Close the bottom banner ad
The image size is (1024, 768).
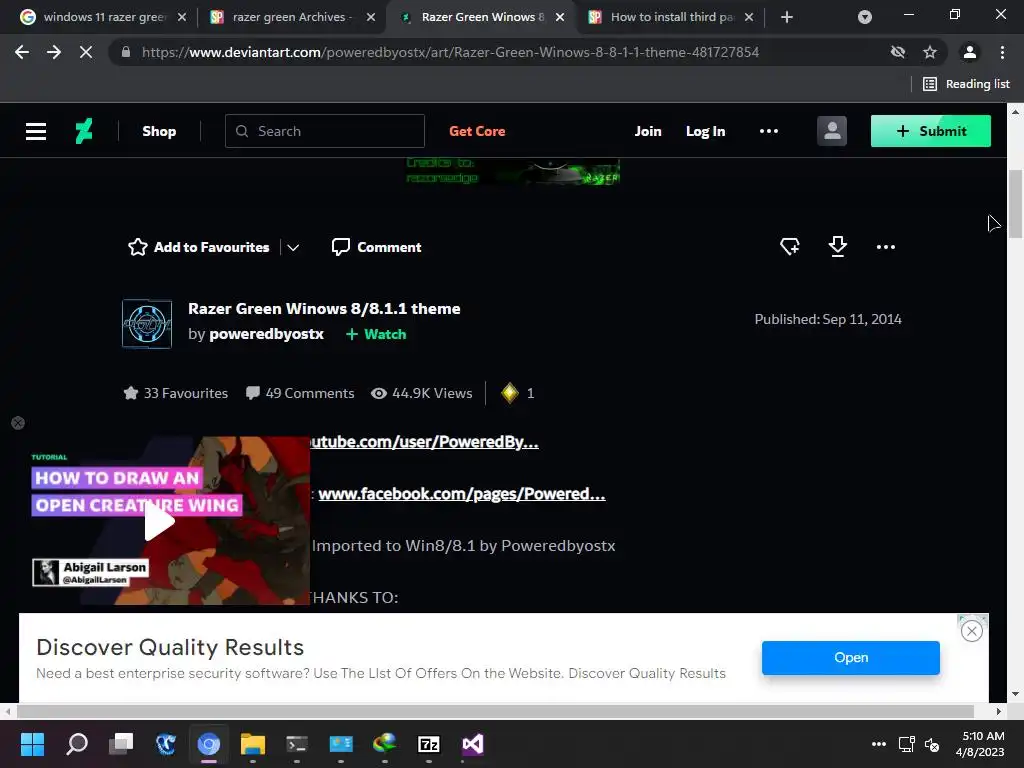point(972,631)
